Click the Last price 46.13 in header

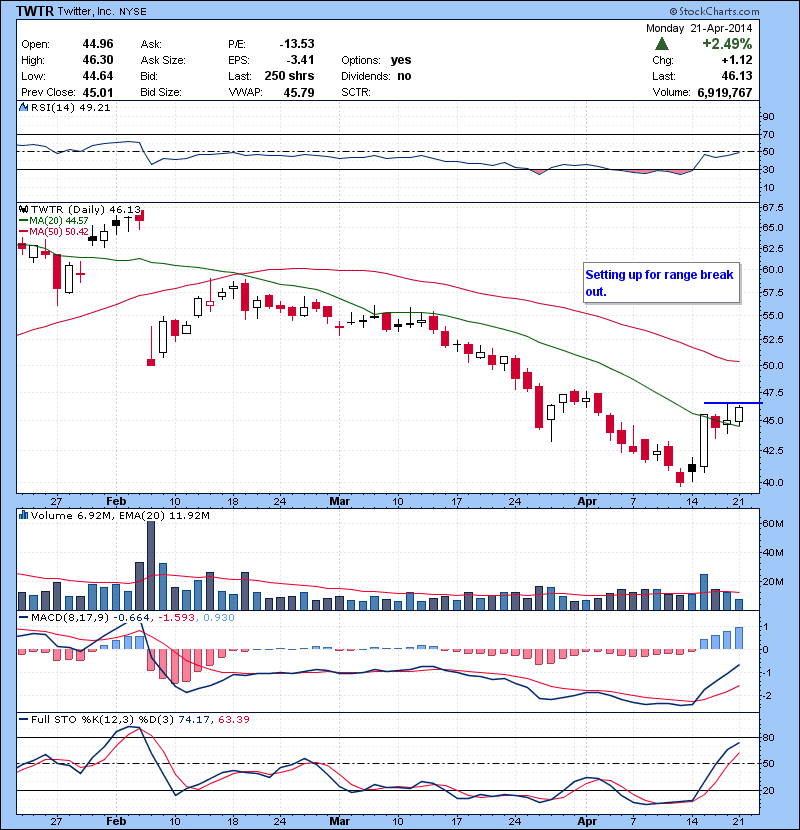pyautogui.click(x=737, y=76)
